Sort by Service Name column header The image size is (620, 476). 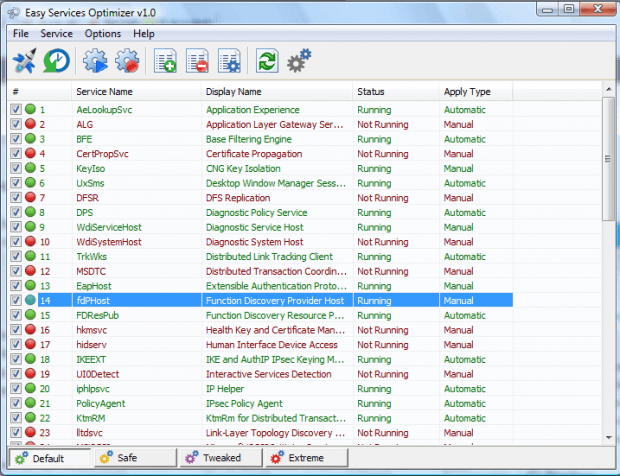(136, 92)
